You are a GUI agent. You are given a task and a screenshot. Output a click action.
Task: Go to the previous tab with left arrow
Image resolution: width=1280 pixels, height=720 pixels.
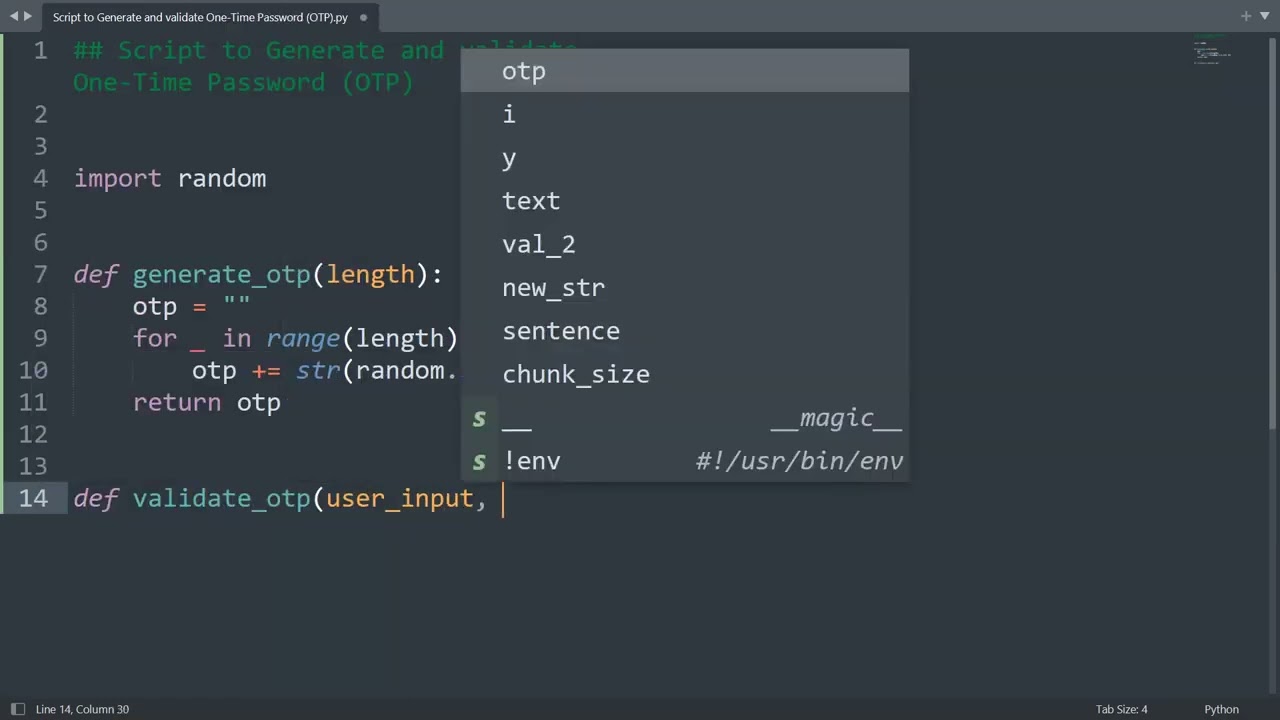tap(14, 17)
